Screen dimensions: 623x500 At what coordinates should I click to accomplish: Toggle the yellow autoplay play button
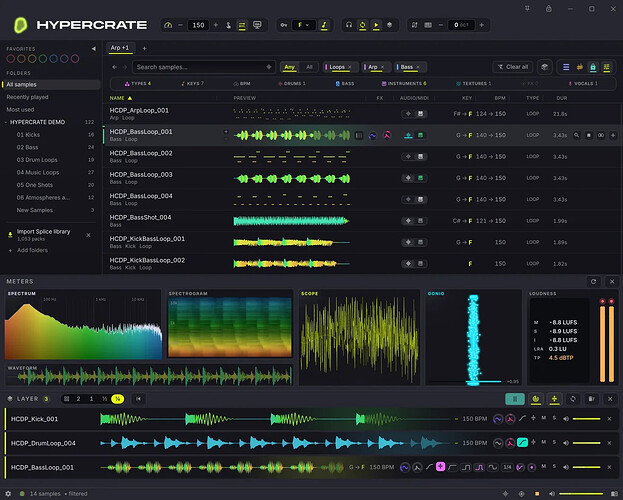click(375, 25)
